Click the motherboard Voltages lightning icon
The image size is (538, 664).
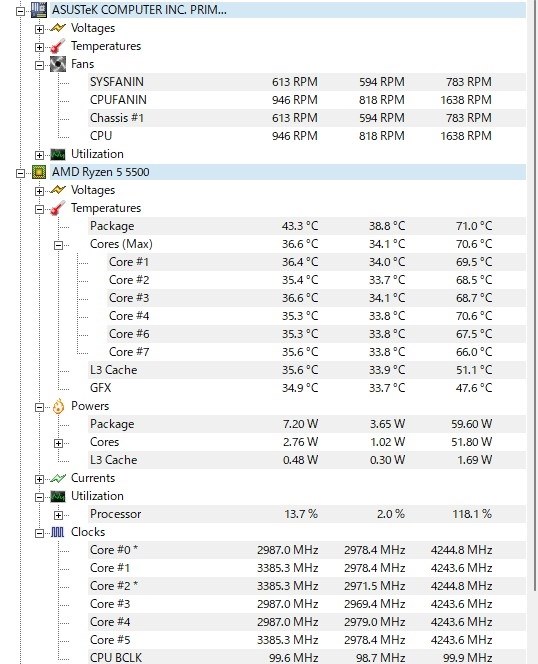point(58,28)
